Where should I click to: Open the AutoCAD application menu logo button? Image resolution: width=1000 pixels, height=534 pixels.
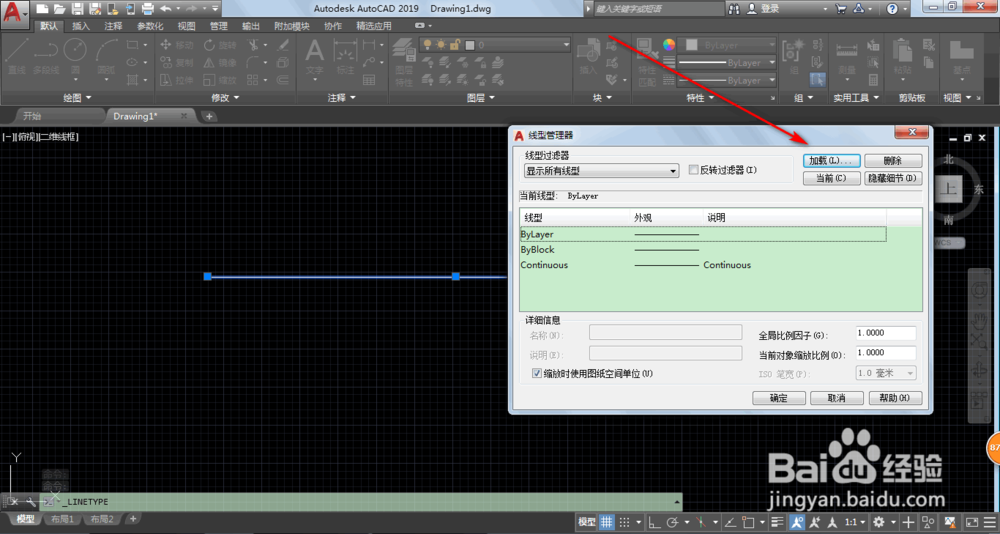tap(15, 15)
